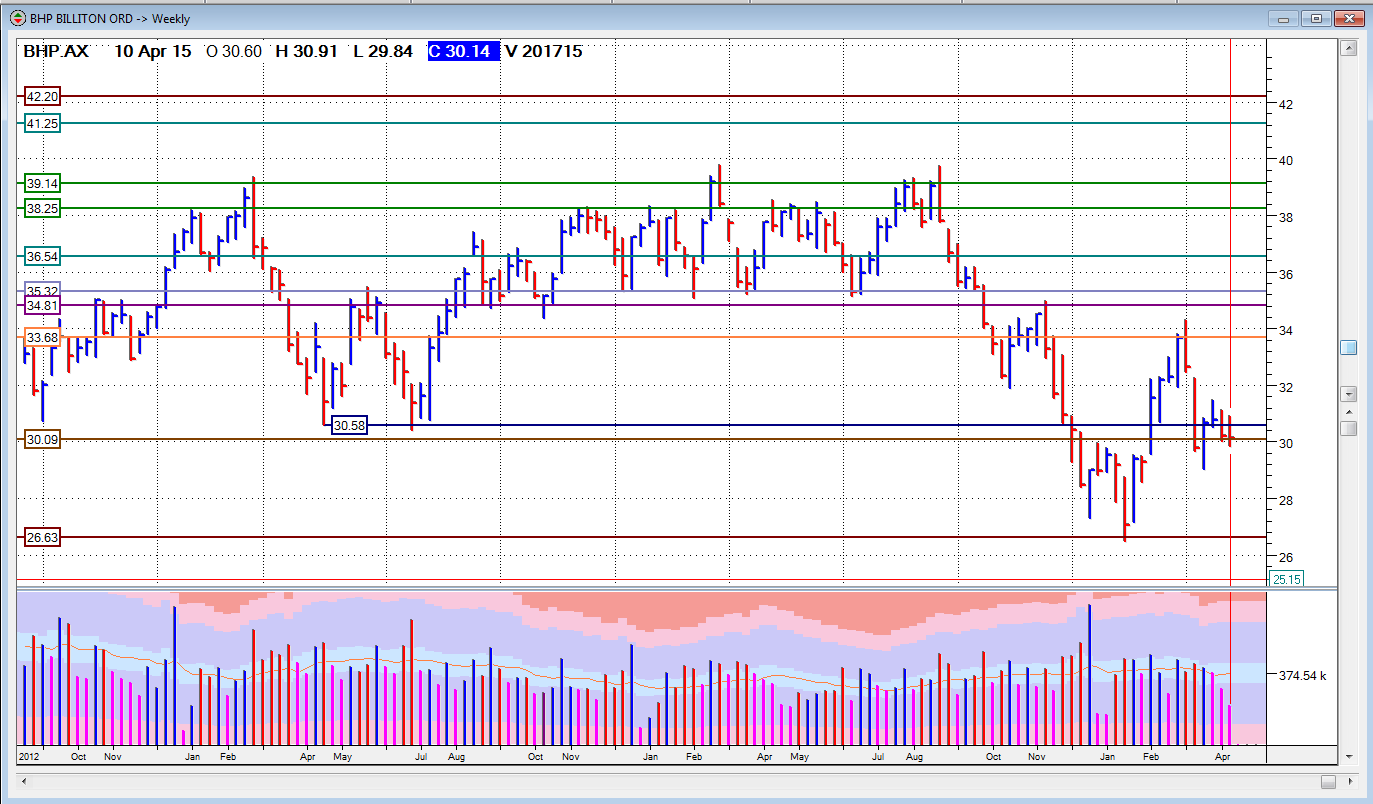
Task: Select the 30.58 support level label
Action: (x=349, y=425)
